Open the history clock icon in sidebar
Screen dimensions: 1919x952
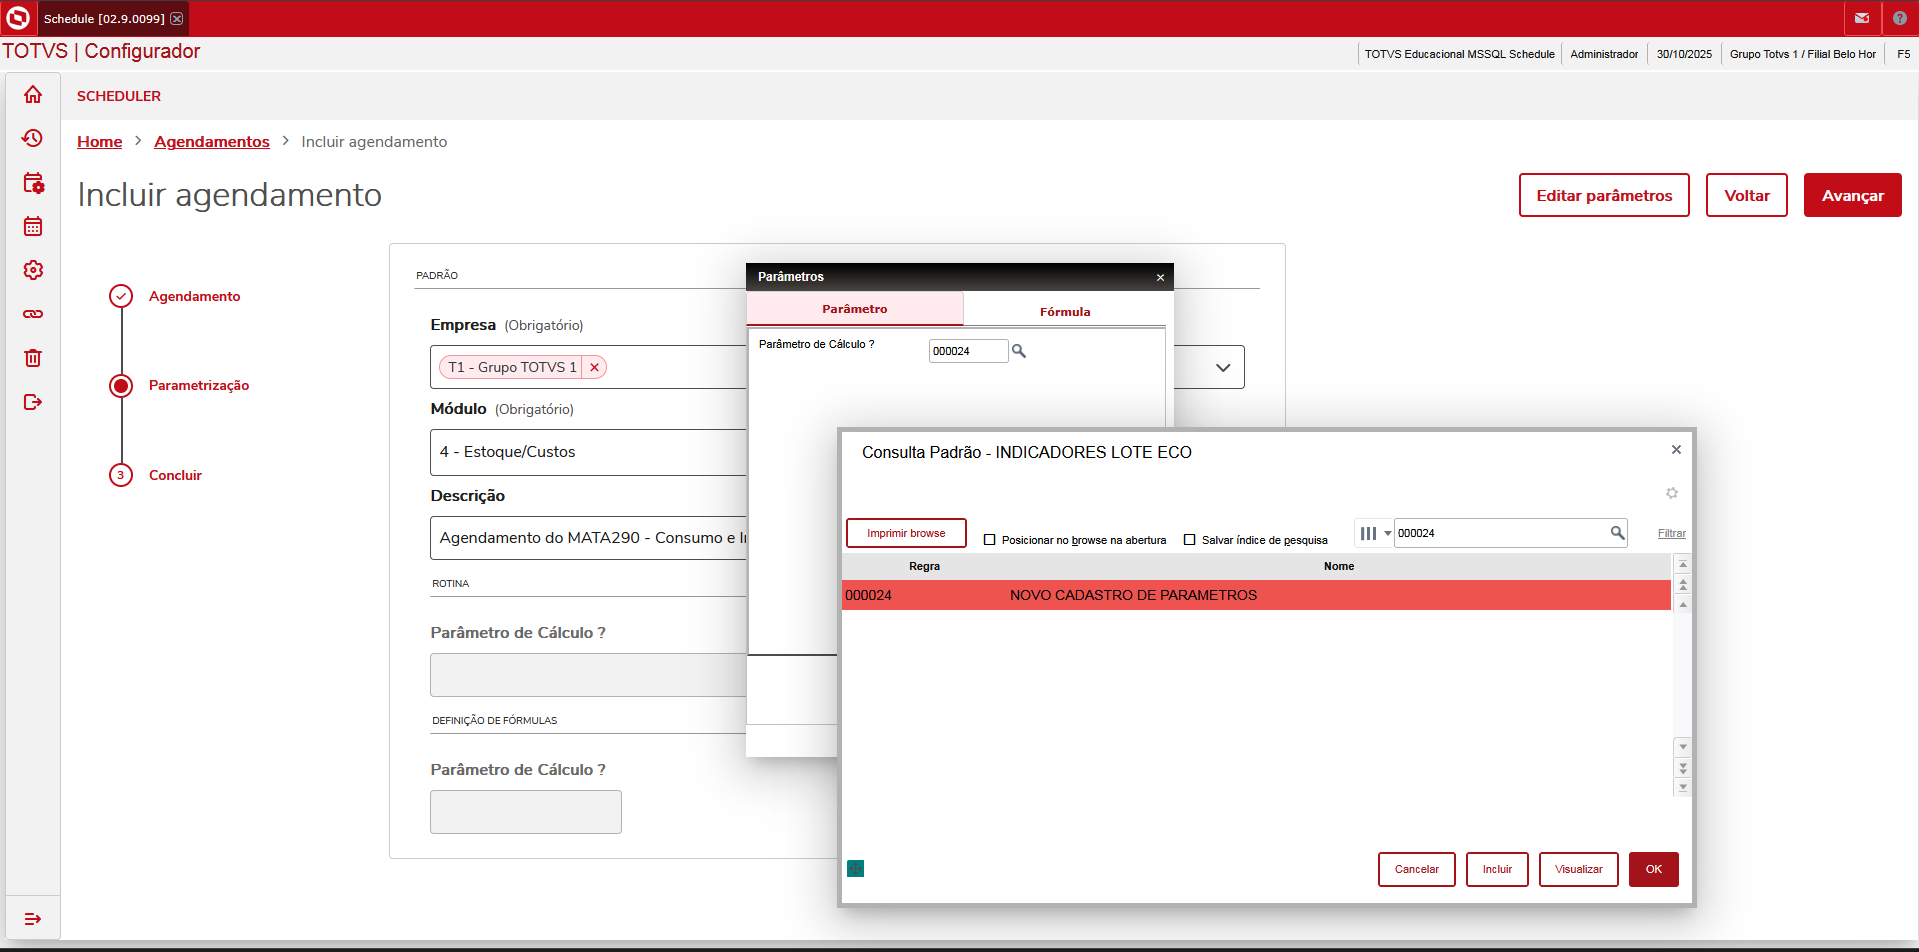coord(33,138)
